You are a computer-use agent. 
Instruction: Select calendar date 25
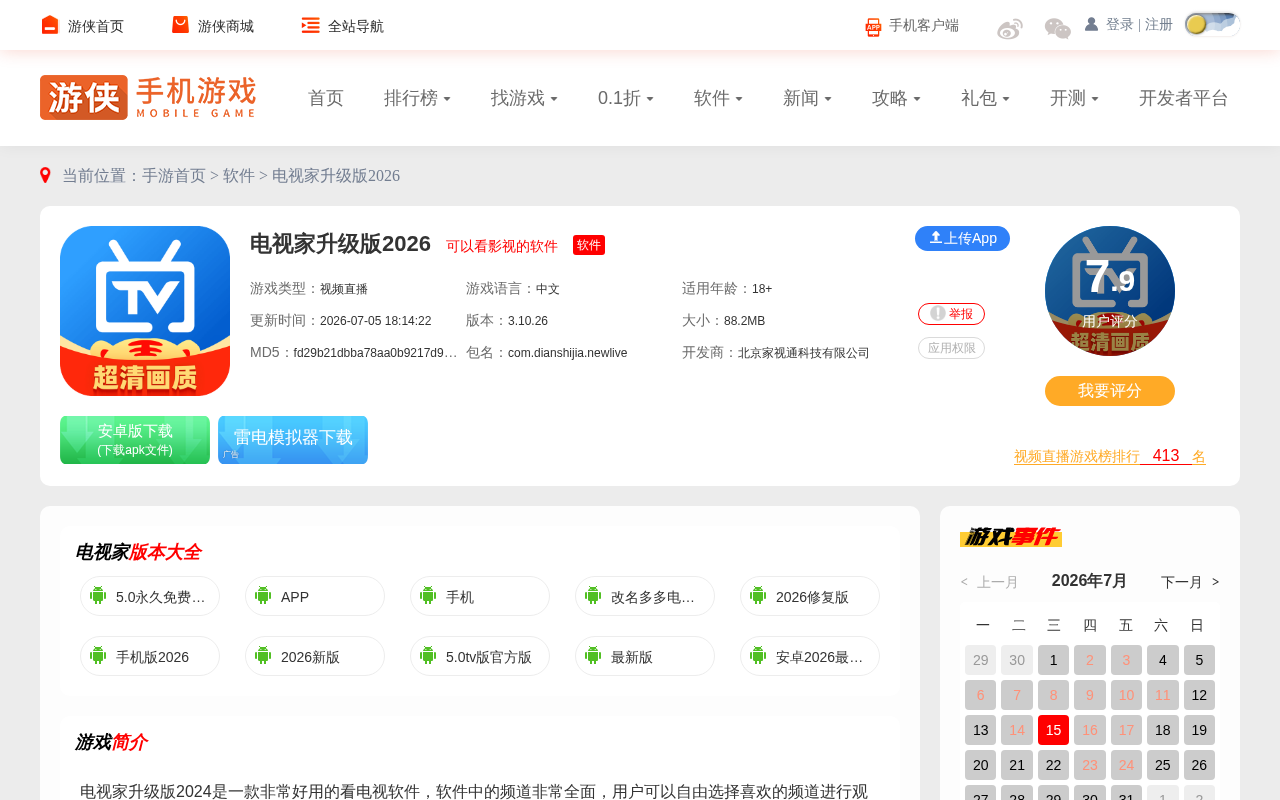tap(1162, 765)
